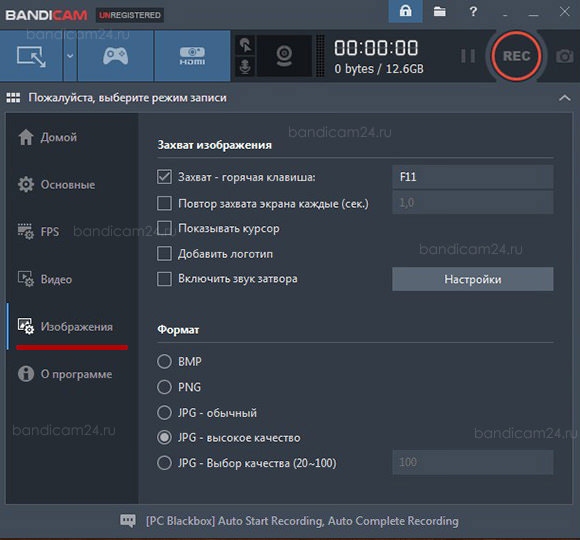Enable Добавить логотип checkbox
580x540 pixels.
(x=164, y=254)
